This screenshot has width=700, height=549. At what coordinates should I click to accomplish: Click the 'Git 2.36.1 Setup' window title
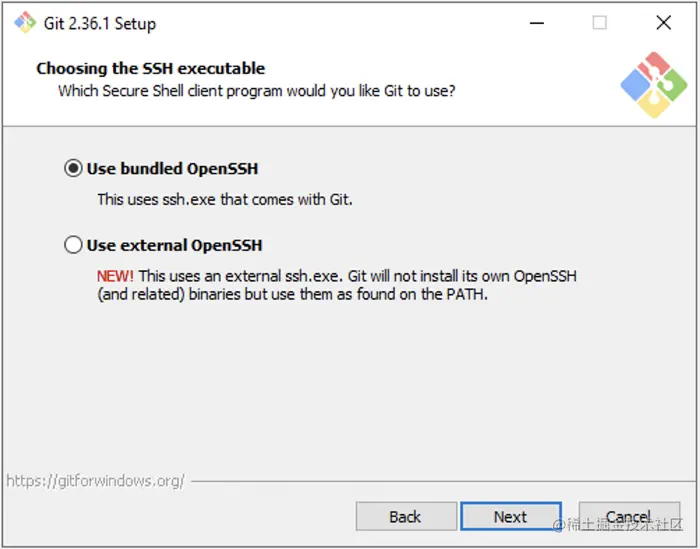click(x=100, y=23)
